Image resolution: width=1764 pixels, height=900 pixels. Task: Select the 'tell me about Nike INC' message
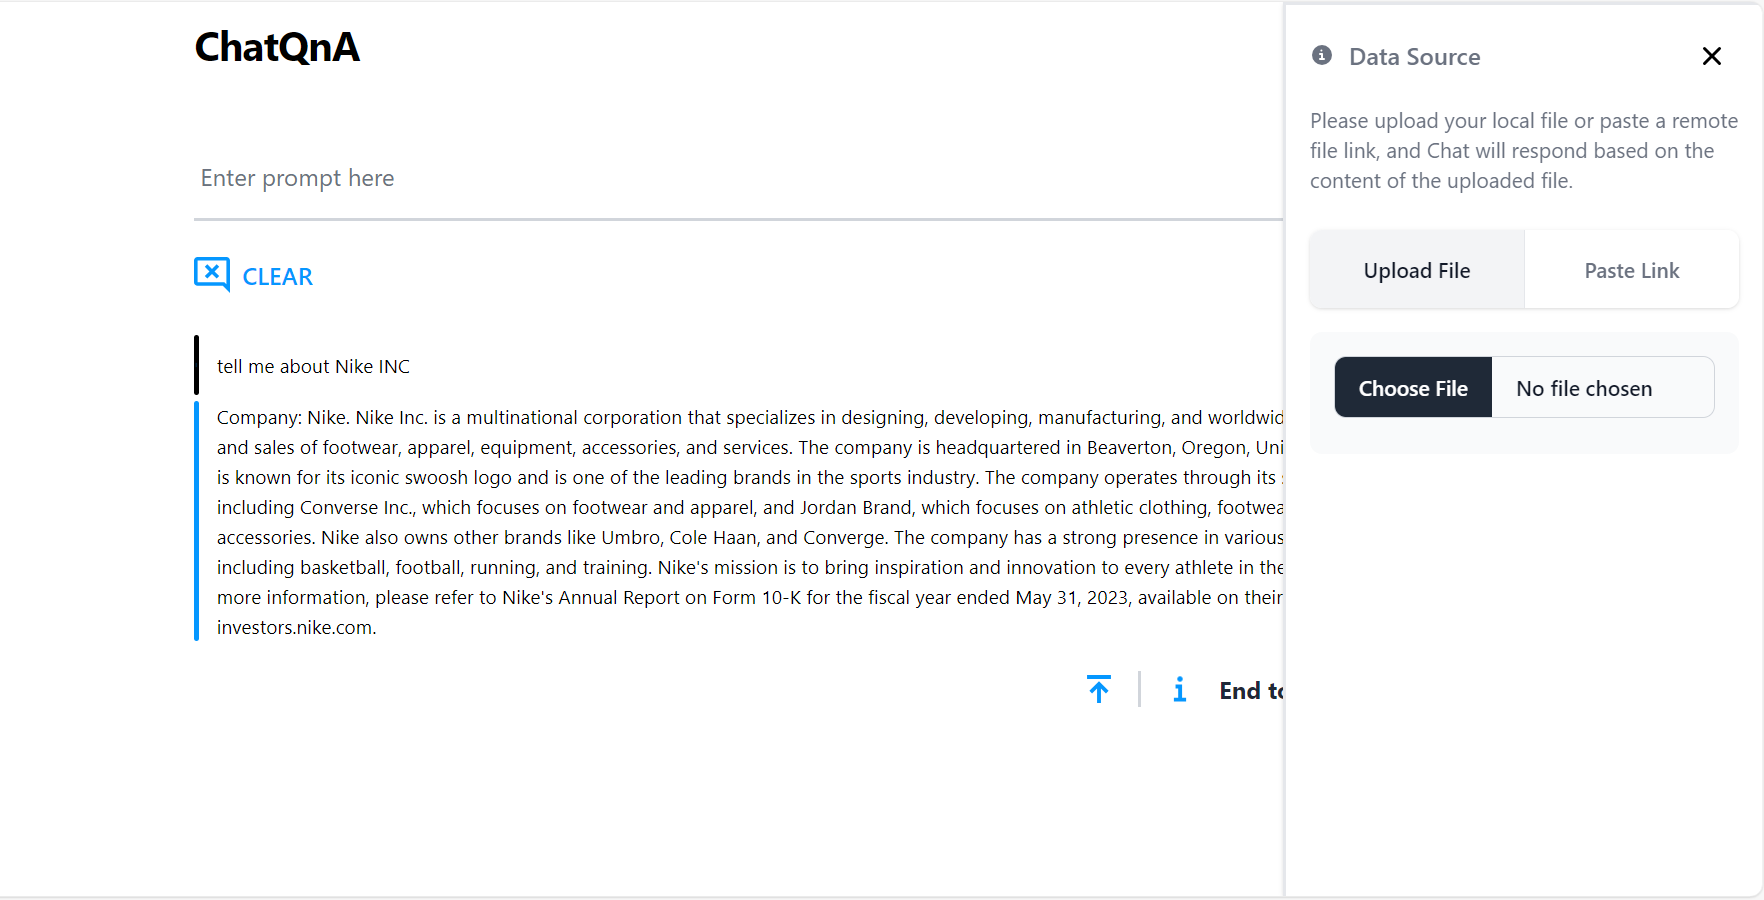313,367
